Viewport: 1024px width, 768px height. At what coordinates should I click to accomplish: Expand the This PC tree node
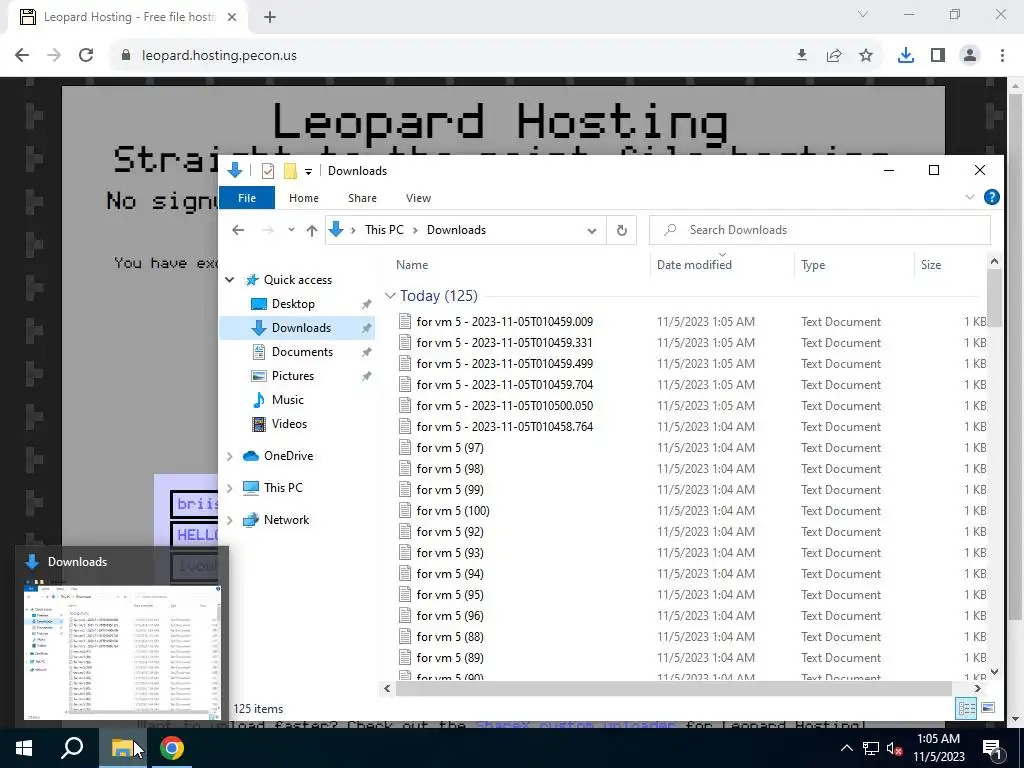pyautogui.click(x=230, y=488)
